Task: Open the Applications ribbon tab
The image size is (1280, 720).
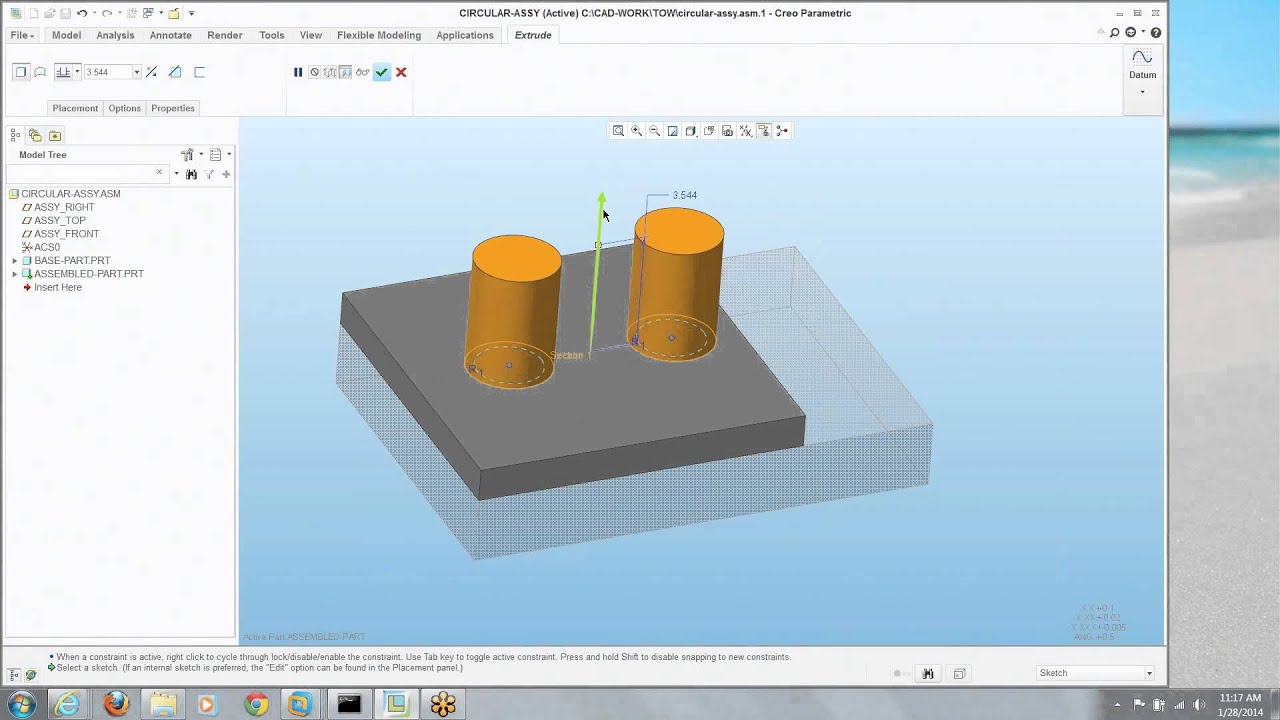Action: tap(465, 35)
